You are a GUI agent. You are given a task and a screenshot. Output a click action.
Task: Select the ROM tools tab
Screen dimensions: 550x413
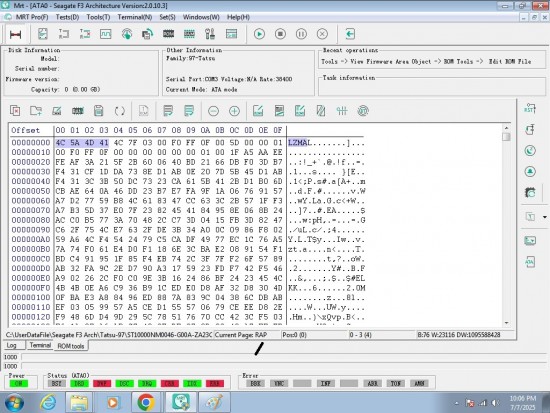71,346
